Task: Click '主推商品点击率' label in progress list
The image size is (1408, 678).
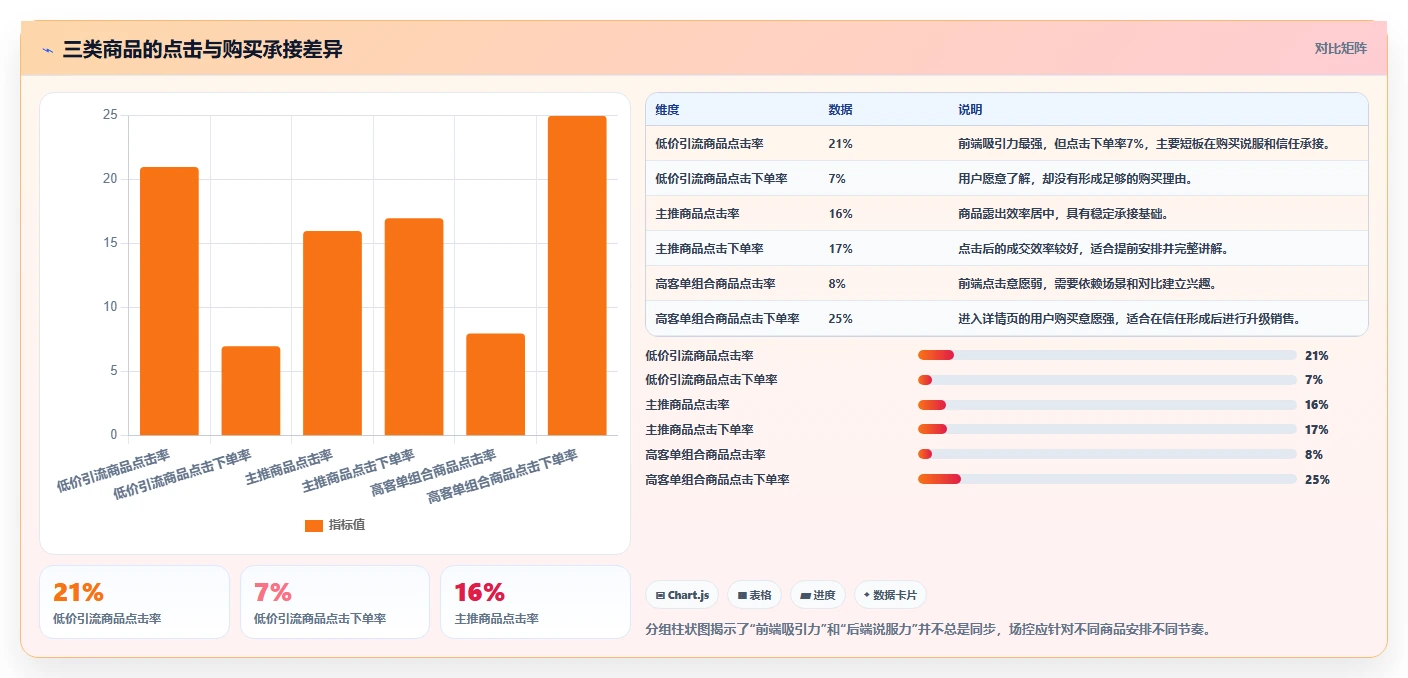Action: [x=687, y=405]
